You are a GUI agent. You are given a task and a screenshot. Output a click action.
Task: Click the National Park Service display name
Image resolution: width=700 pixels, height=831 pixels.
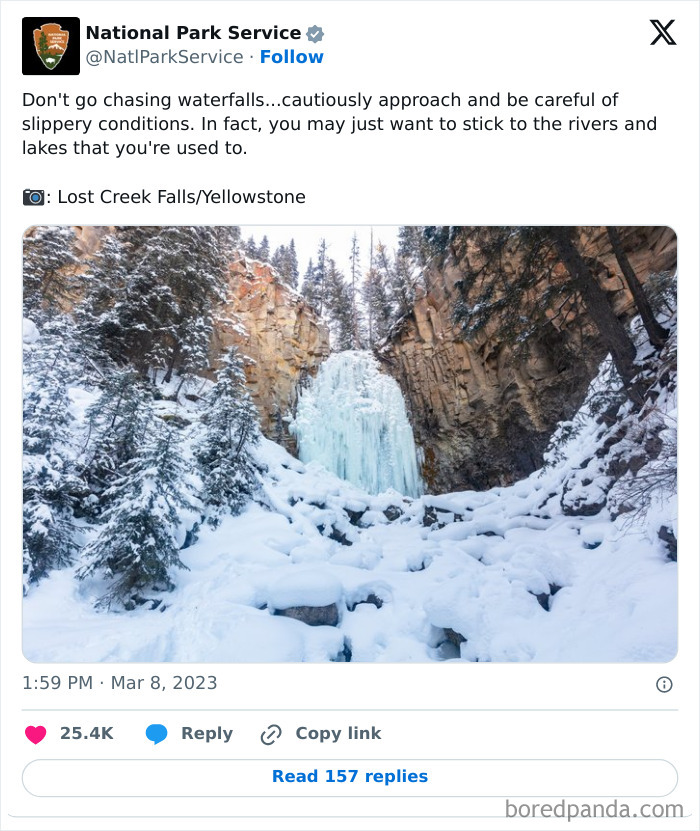(x=191, y=32)
